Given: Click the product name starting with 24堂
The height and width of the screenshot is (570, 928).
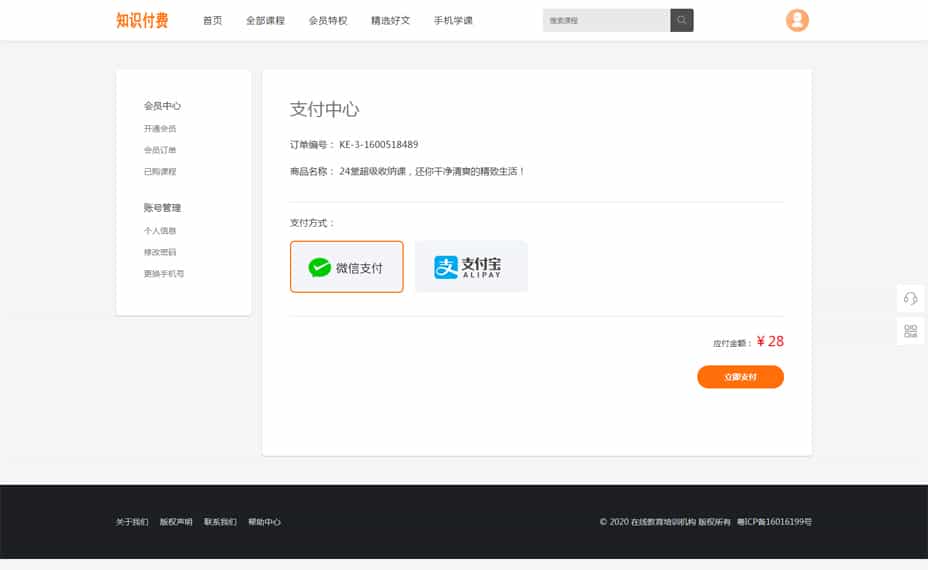Looking at the screenshot, I should click(x=431, y=172).
